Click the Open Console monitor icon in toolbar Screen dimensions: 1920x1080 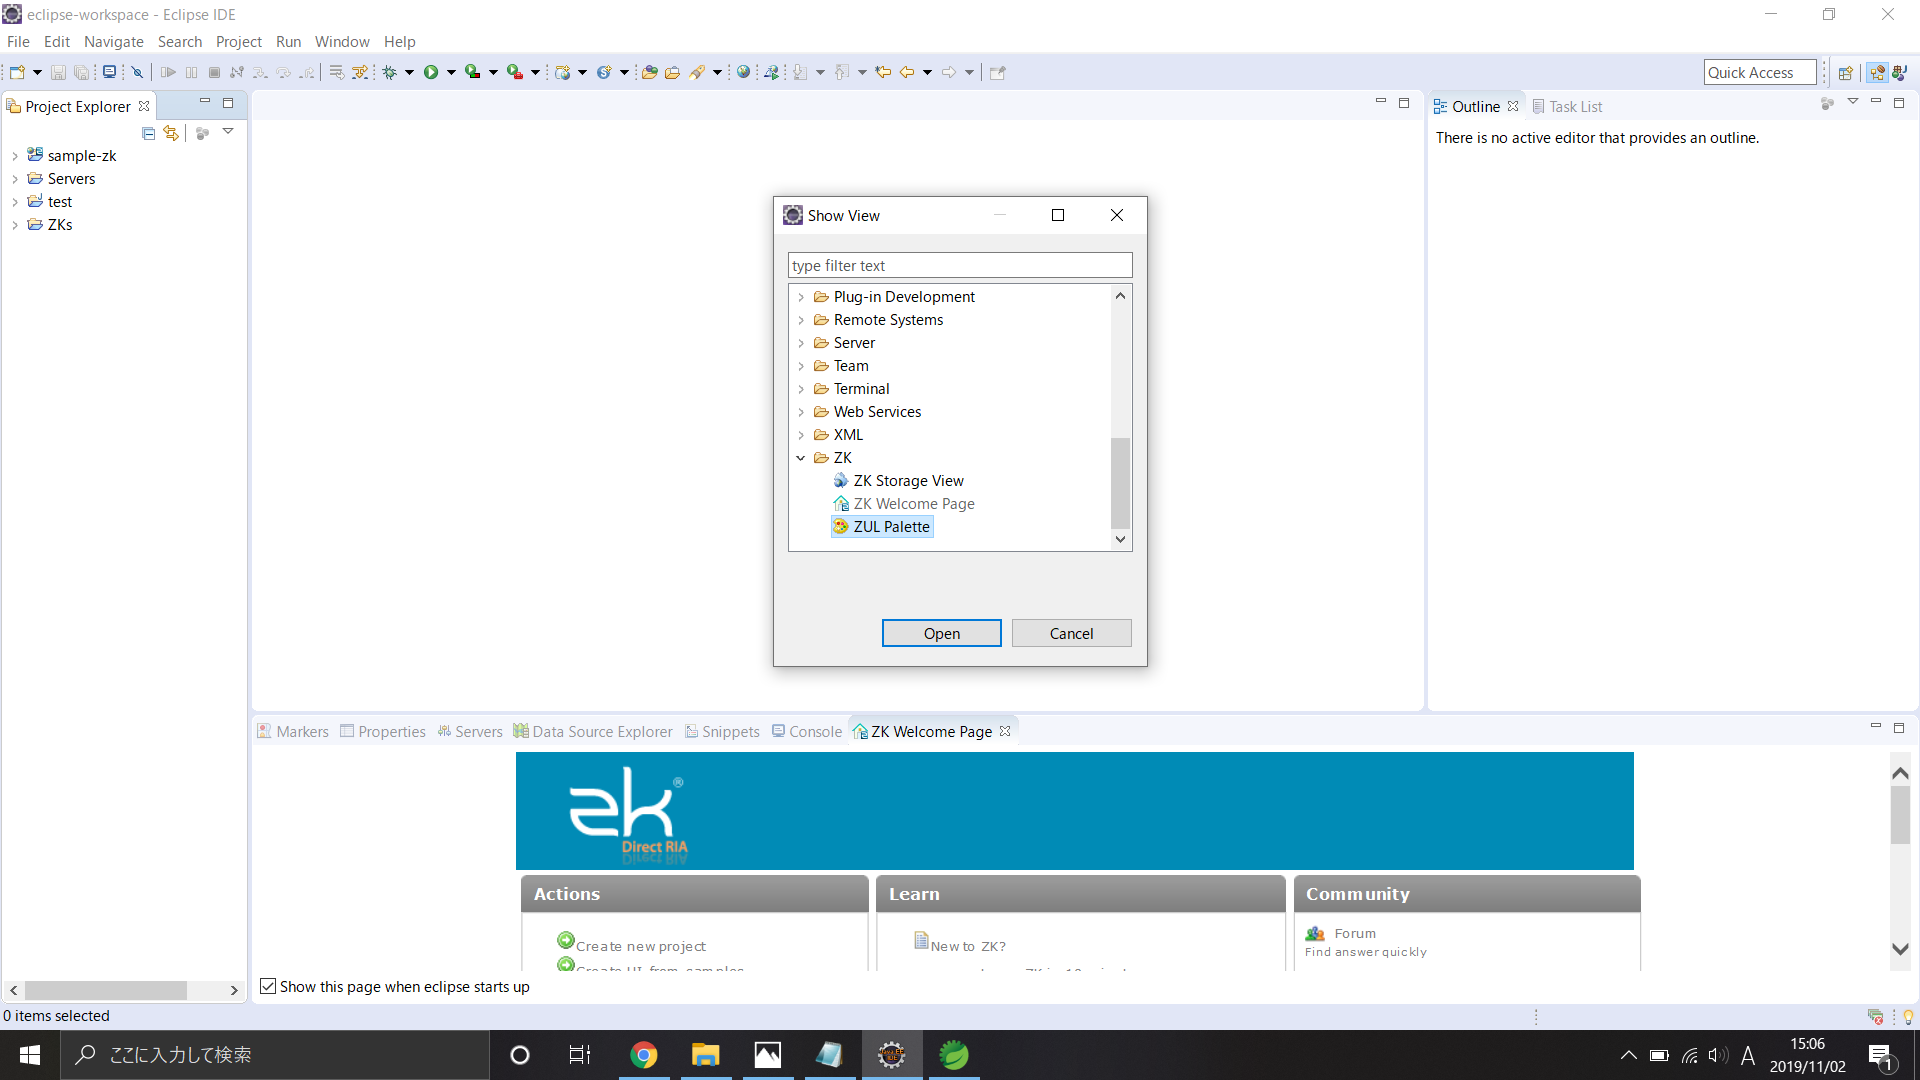click(109, 72)
